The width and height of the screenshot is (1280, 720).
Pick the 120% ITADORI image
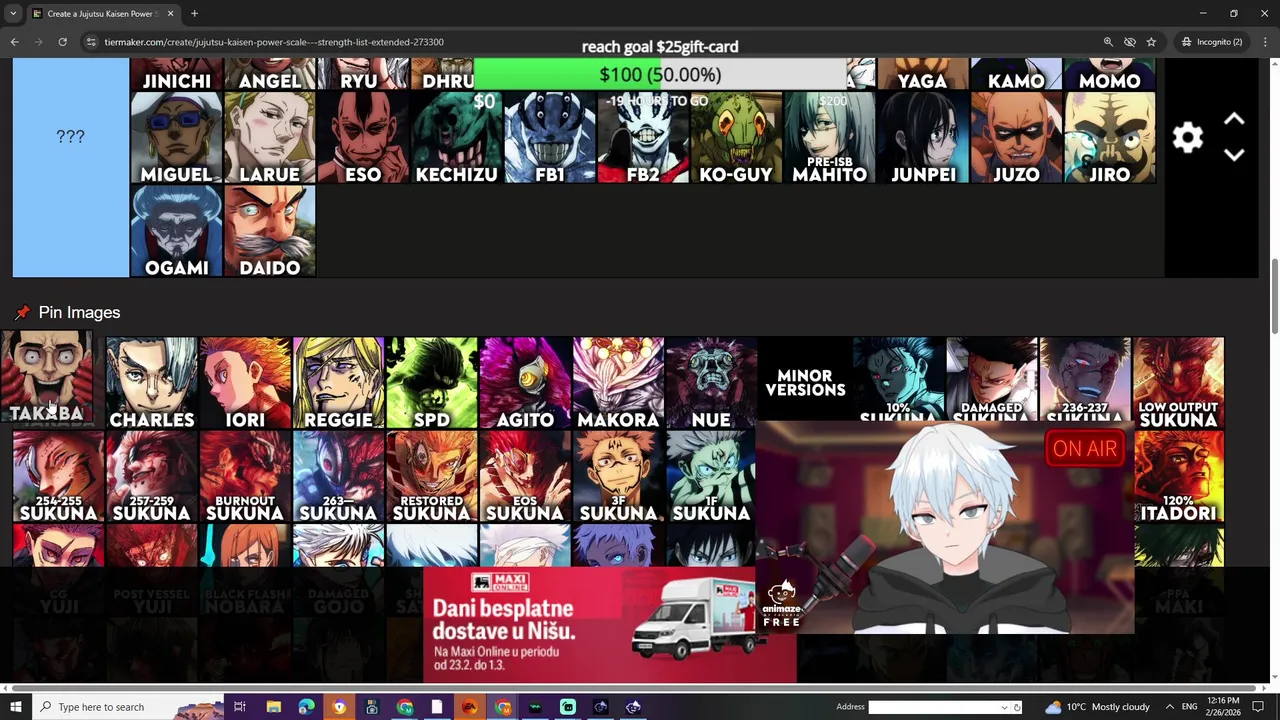coord(1179,477)
